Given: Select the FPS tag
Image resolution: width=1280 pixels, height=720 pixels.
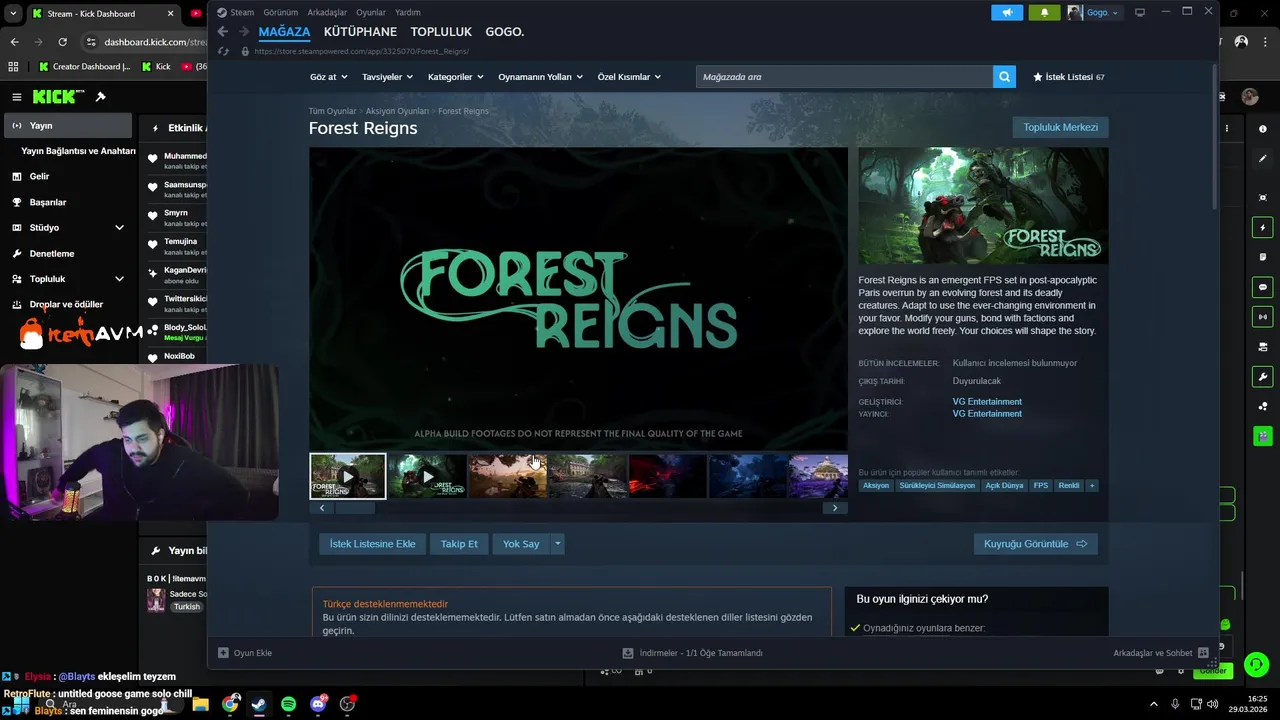Looking at the screenshot, I should 1041,486.
